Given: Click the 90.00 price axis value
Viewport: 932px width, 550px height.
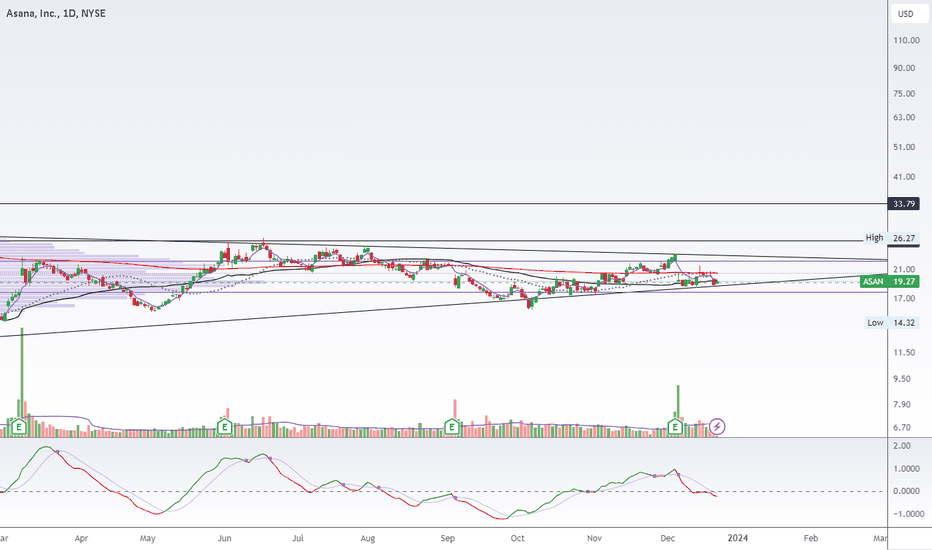Looking at the screenshot, I should point(904,68).
